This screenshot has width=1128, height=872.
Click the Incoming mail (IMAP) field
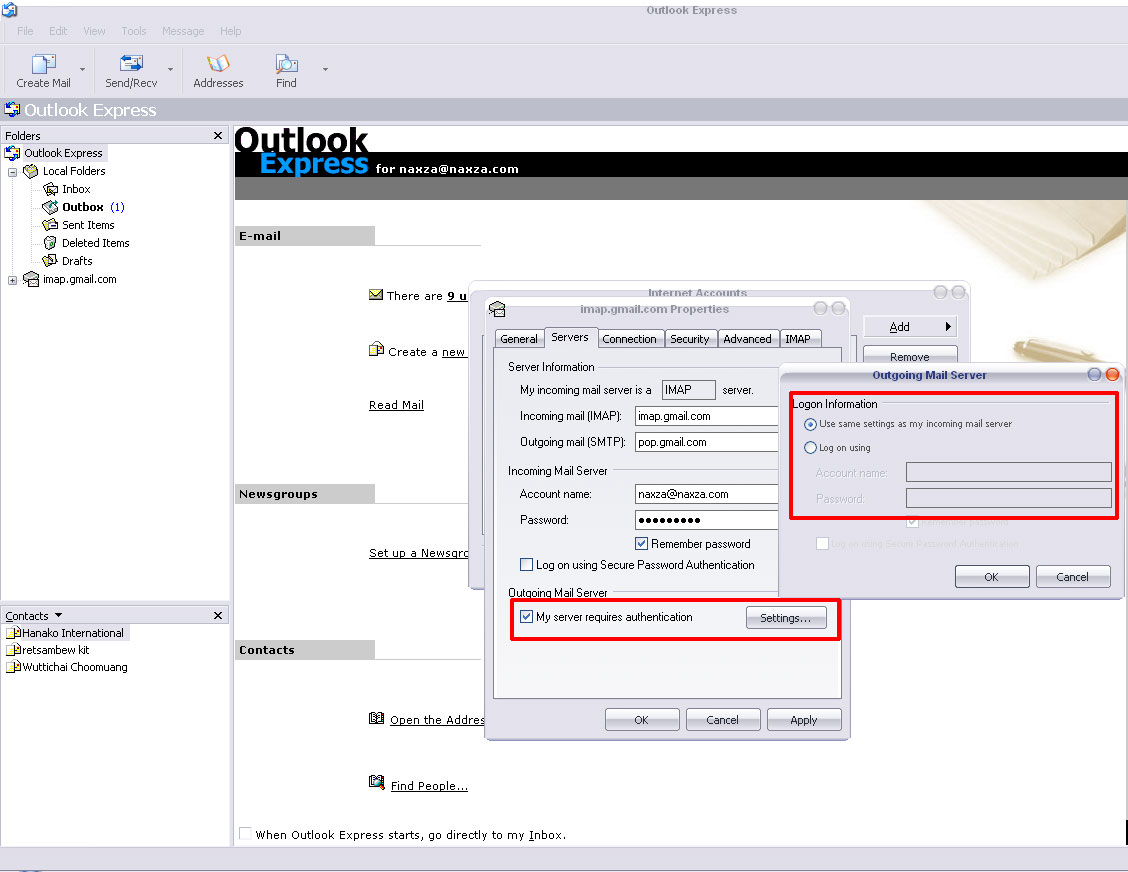(707, 416)
